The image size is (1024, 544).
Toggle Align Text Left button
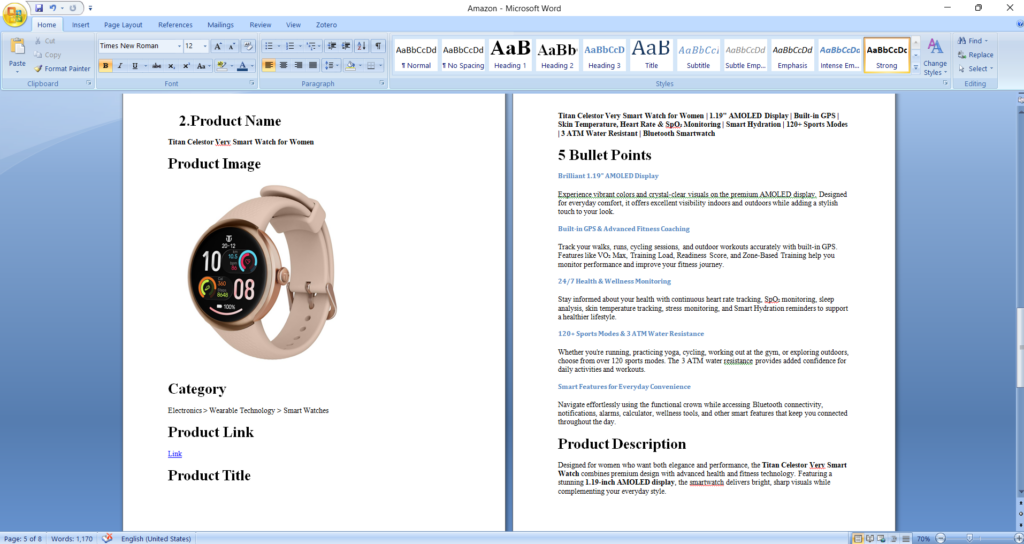pyautogui.click(x=268, y=66)
